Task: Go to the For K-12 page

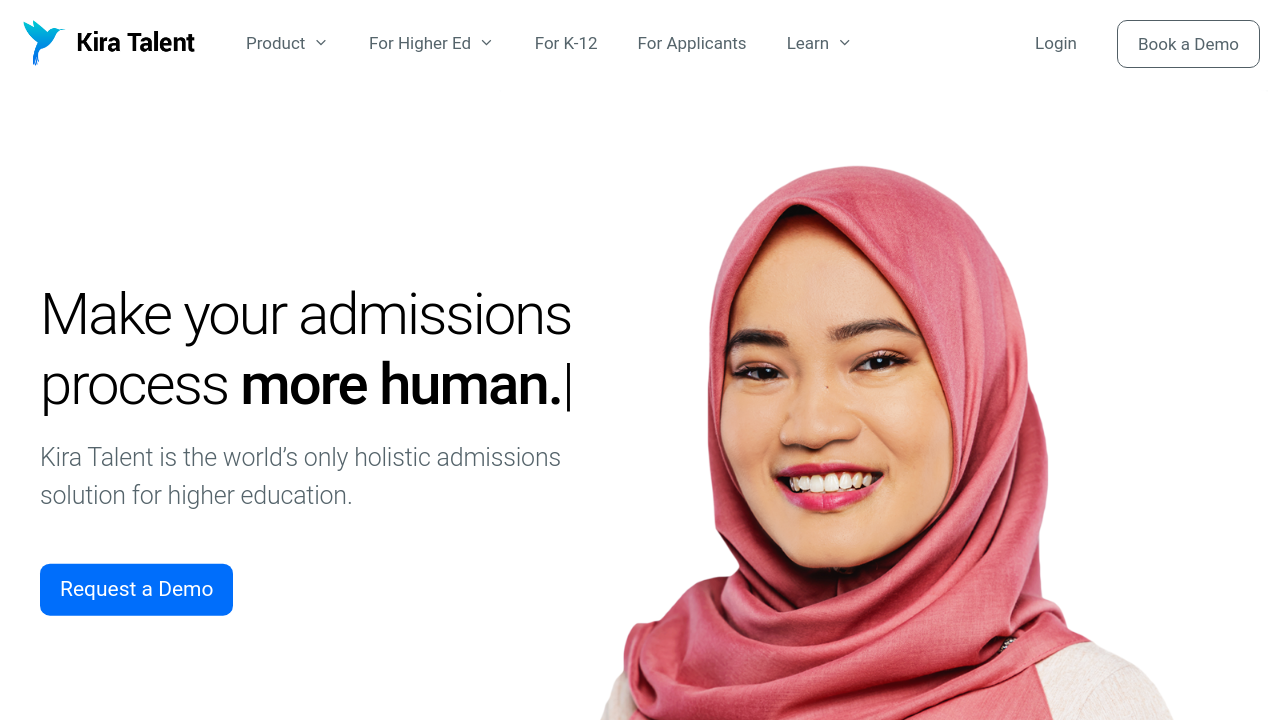Action: click(x=566, y=43)
